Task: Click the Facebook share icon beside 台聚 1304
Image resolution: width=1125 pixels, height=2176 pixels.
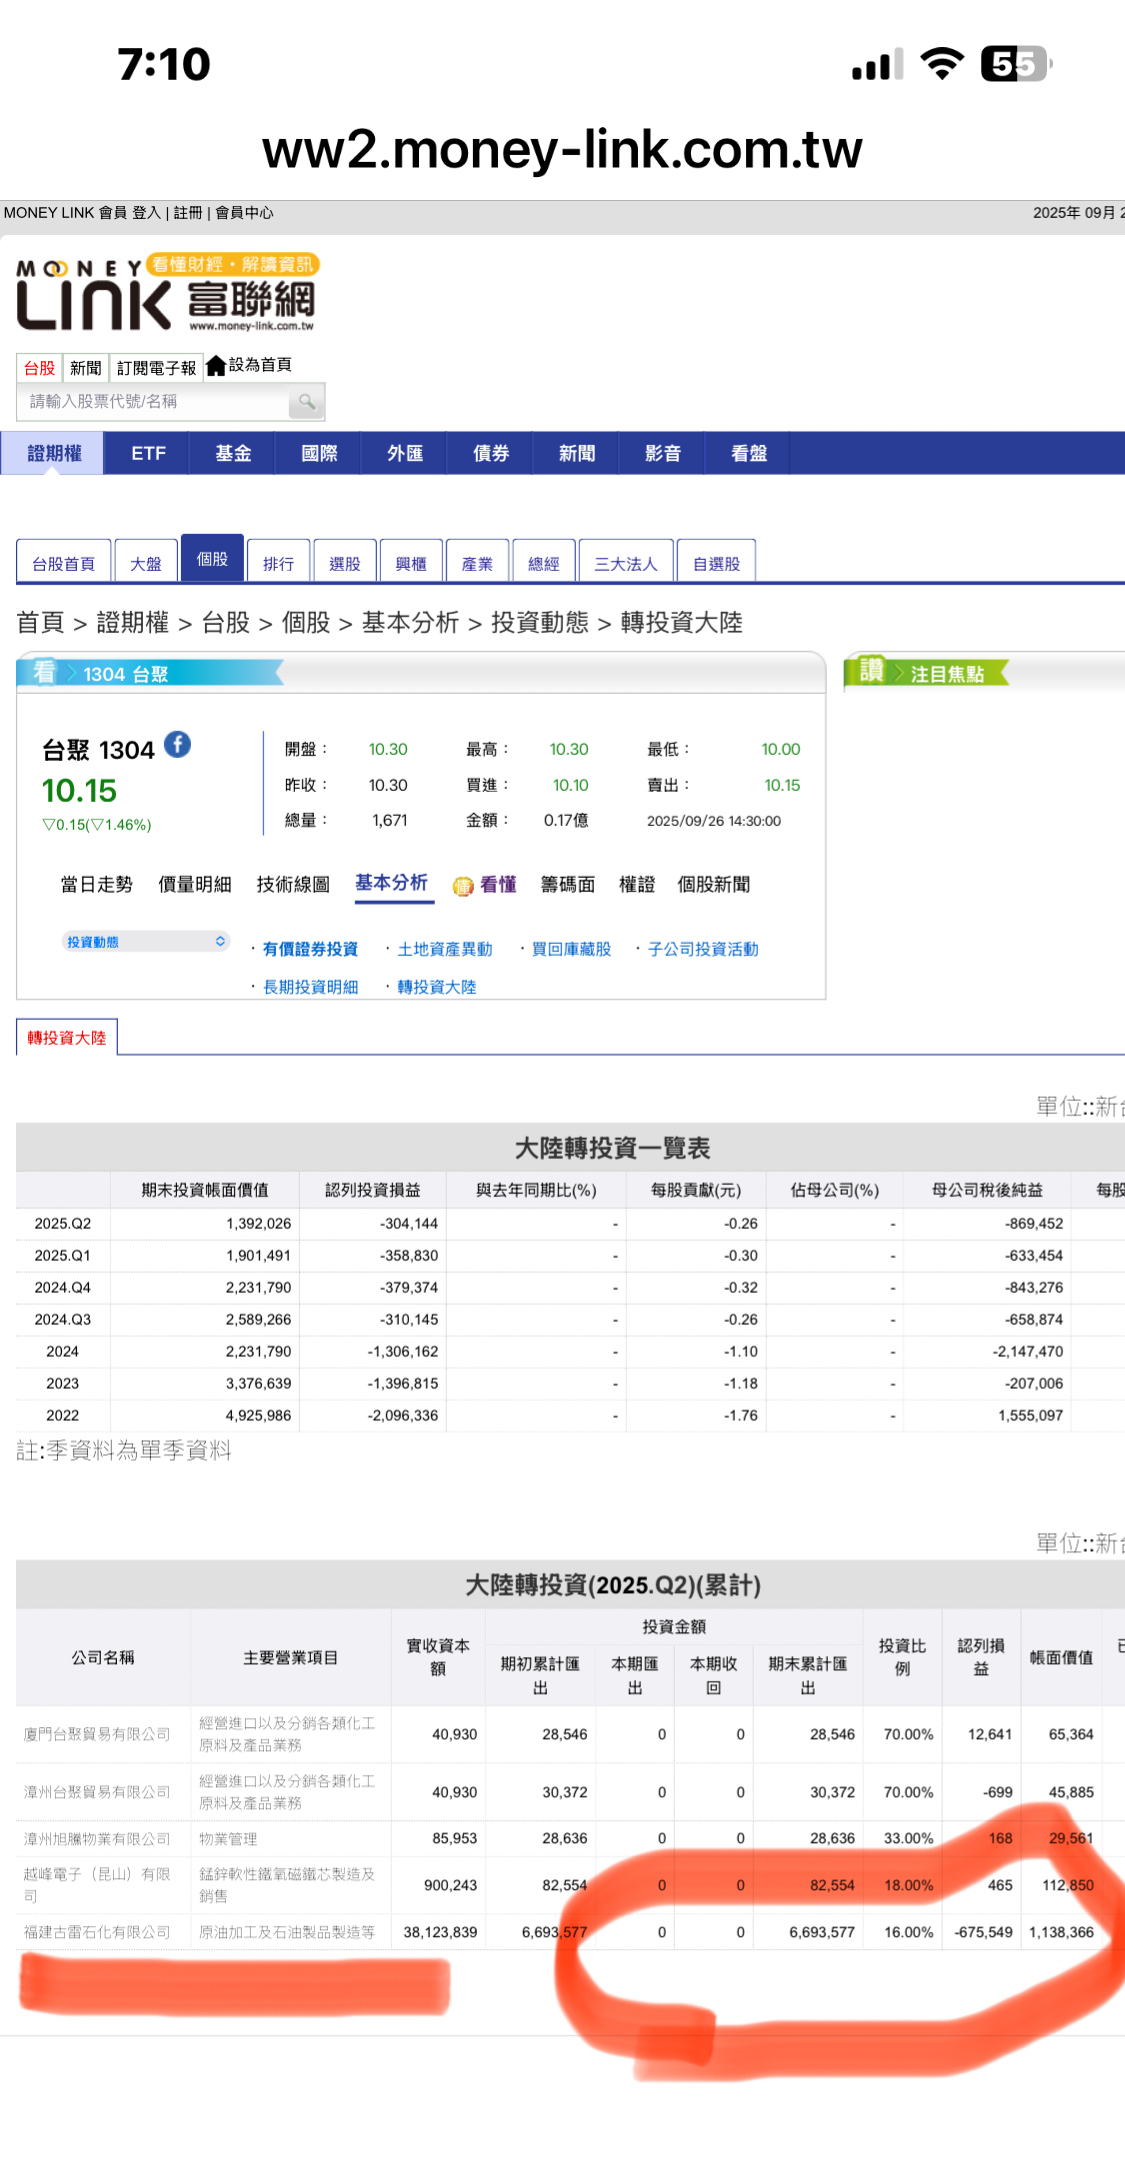Action: click(177, 745)
